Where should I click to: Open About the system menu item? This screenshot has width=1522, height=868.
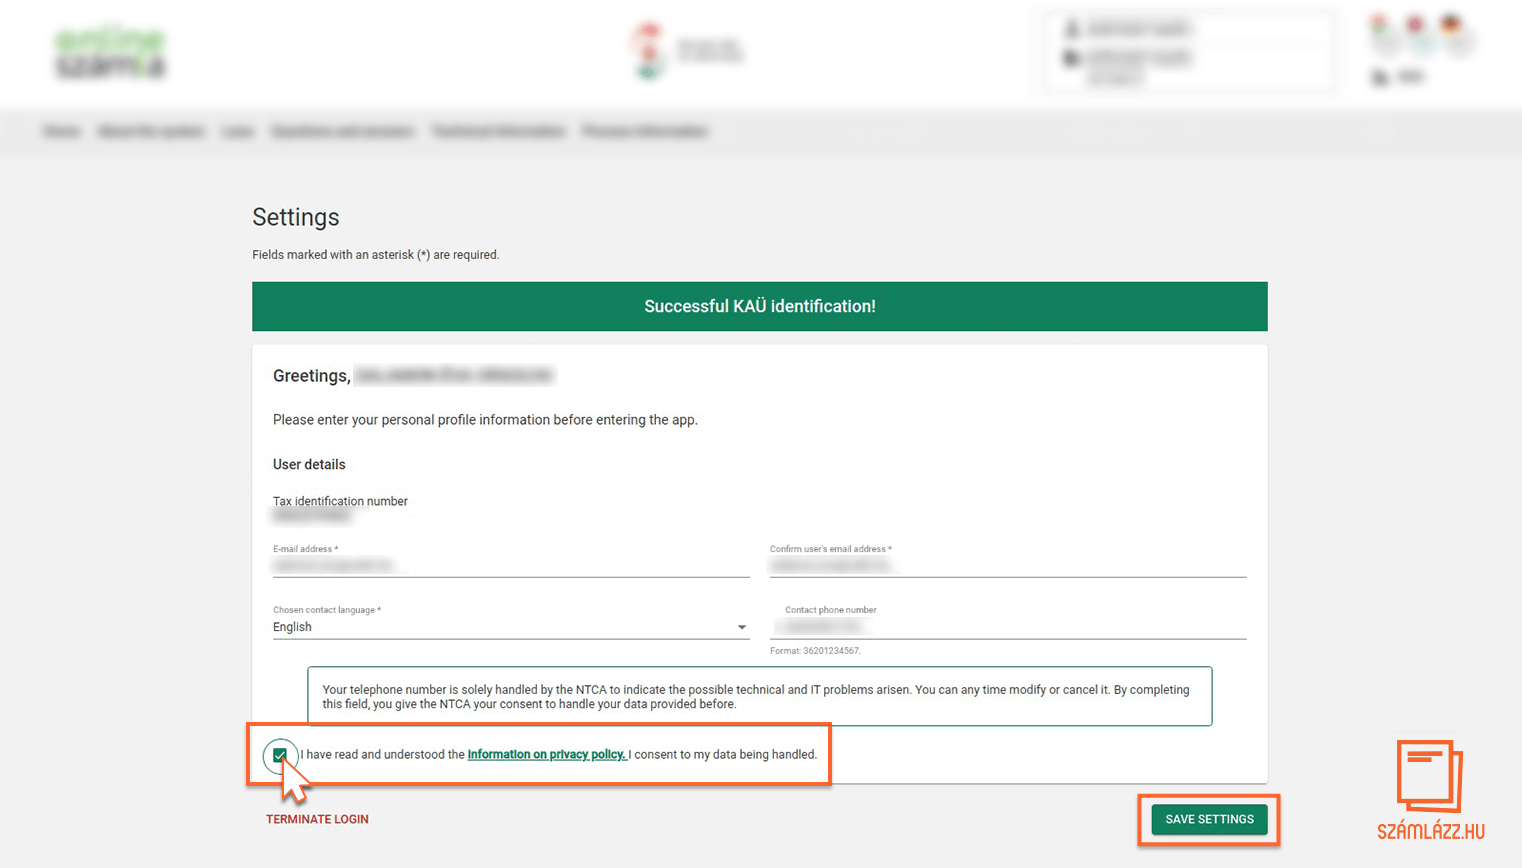151,131
